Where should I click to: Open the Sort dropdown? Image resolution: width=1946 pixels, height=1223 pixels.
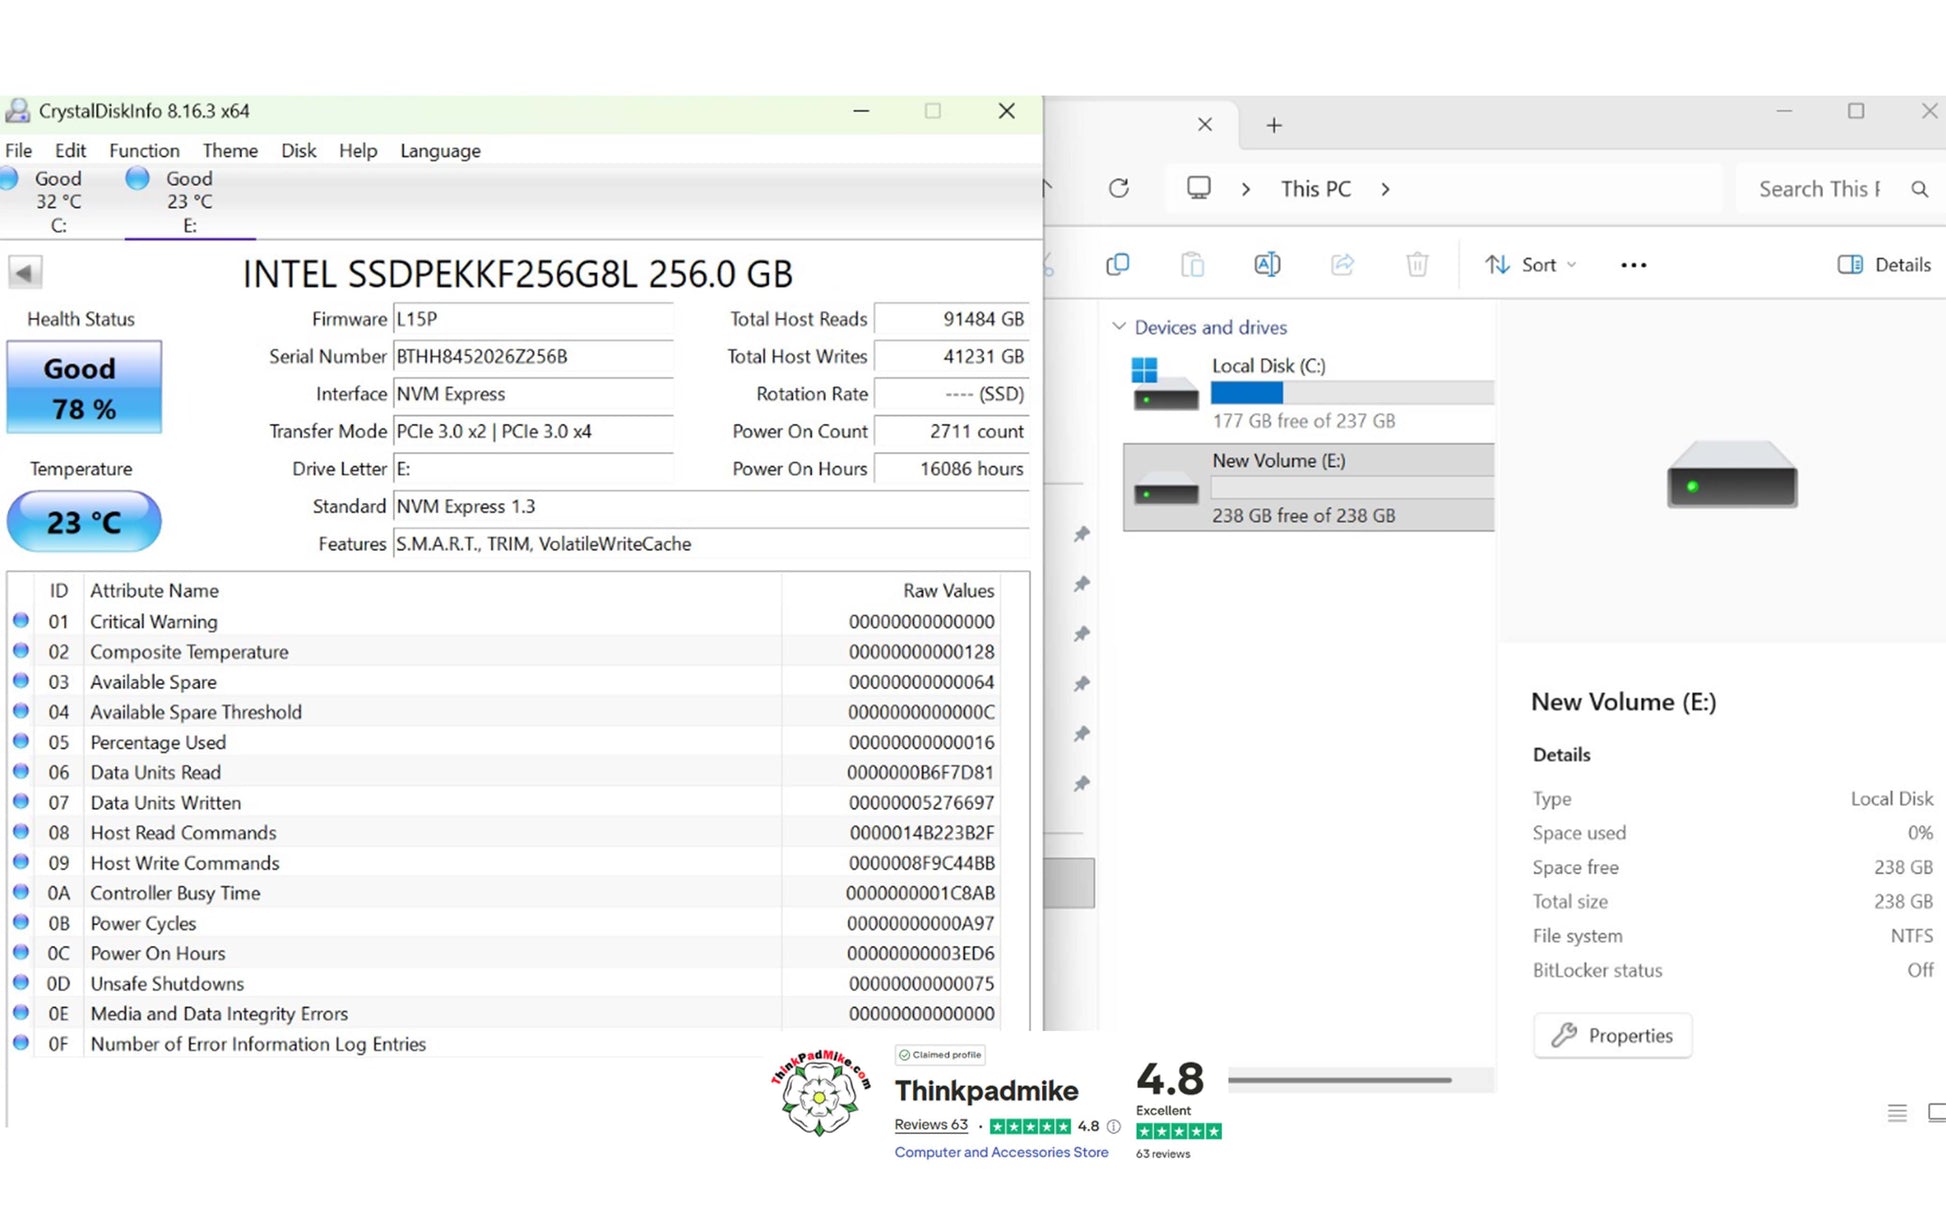[x=1531, y=265]
